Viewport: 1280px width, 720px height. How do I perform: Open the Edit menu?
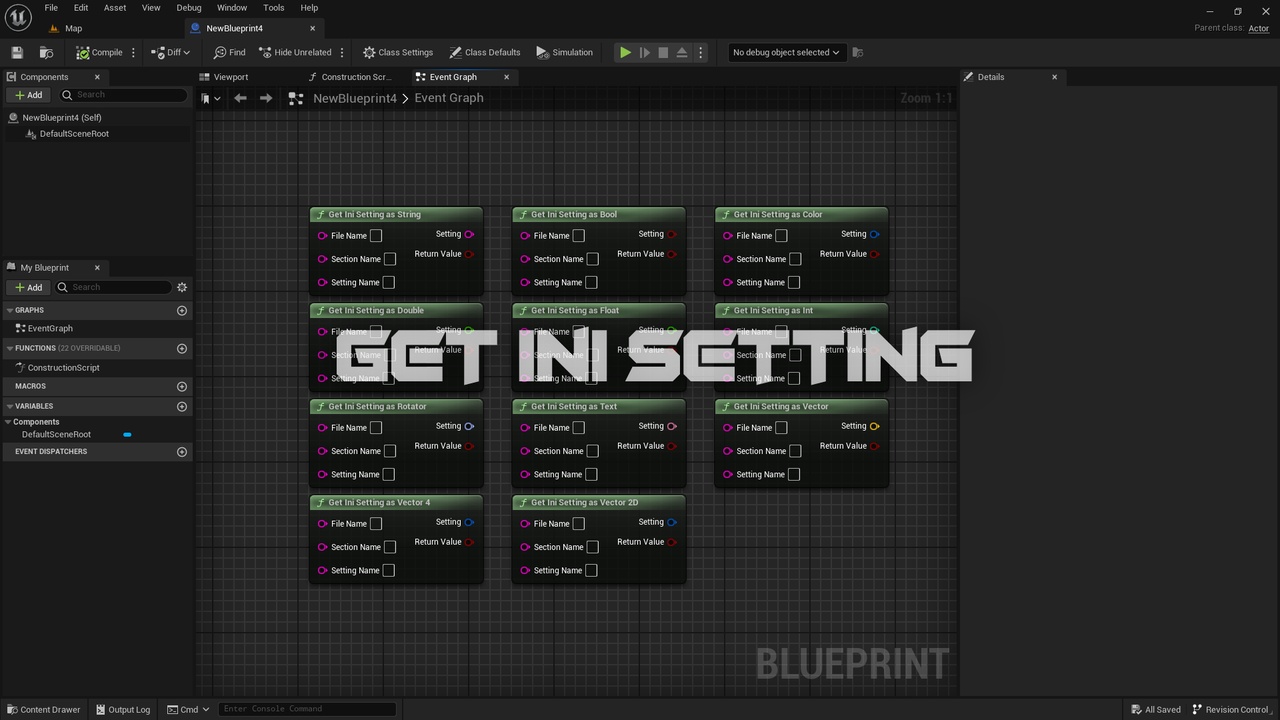(81, 7)
